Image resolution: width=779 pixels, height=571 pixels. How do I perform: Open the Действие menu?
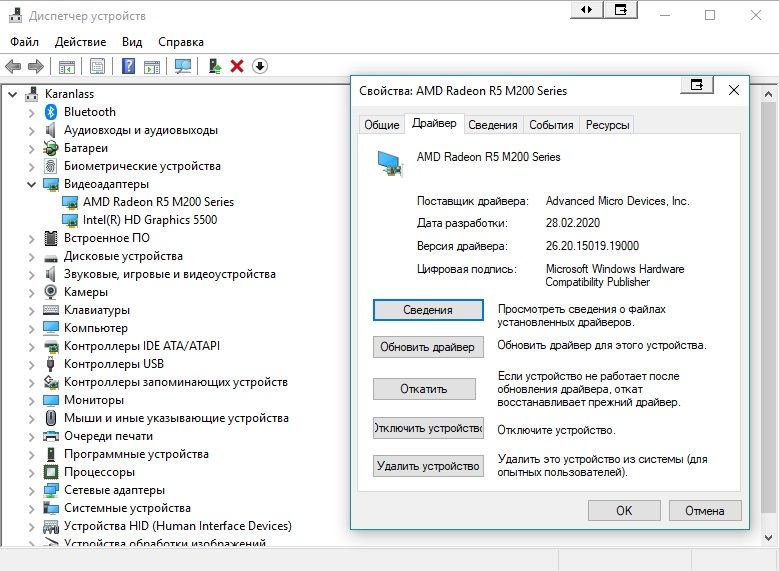[80, 42]
